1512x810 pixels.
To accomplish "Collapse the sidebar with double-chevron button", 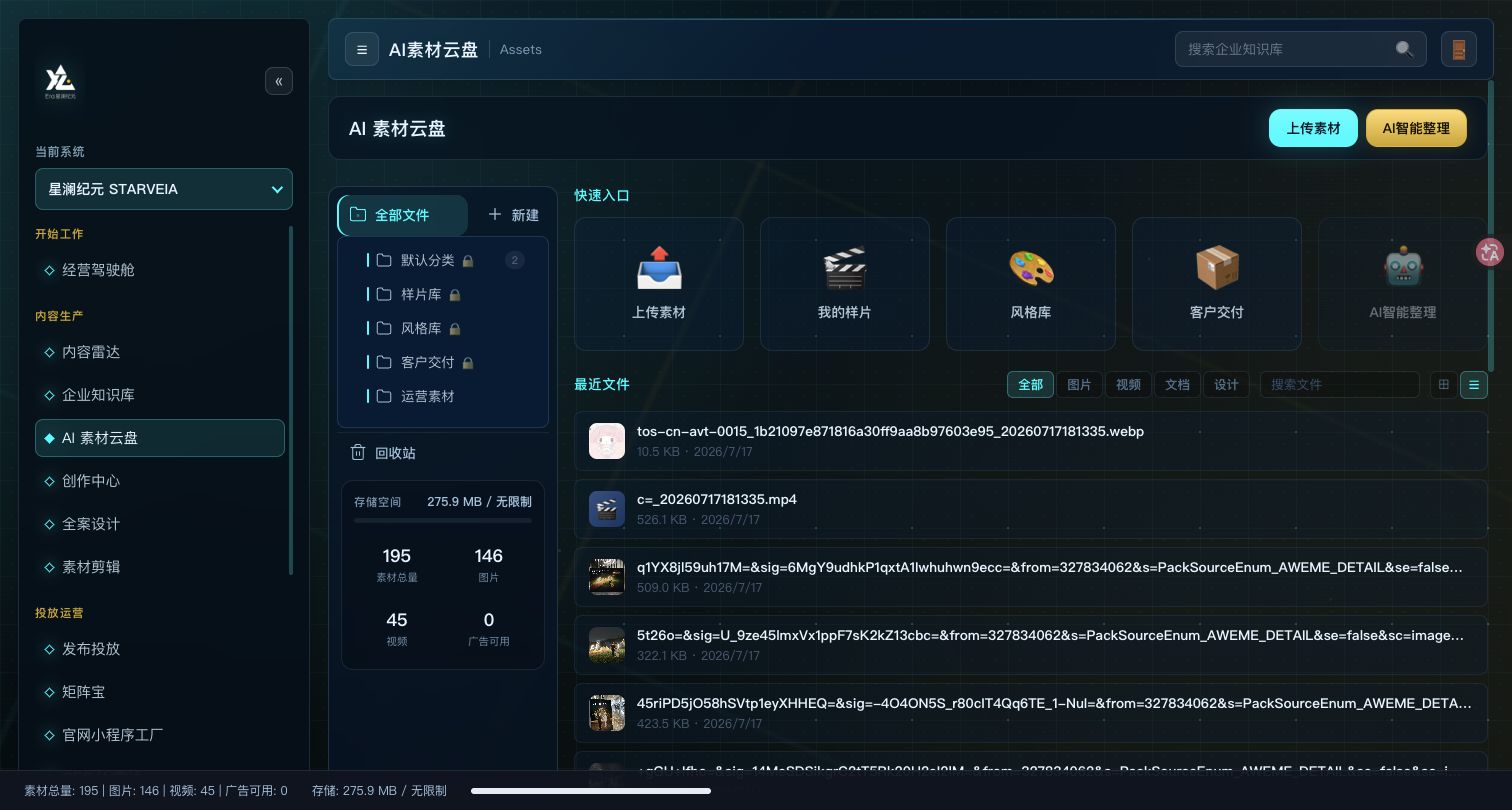I will tap(279, 81).
